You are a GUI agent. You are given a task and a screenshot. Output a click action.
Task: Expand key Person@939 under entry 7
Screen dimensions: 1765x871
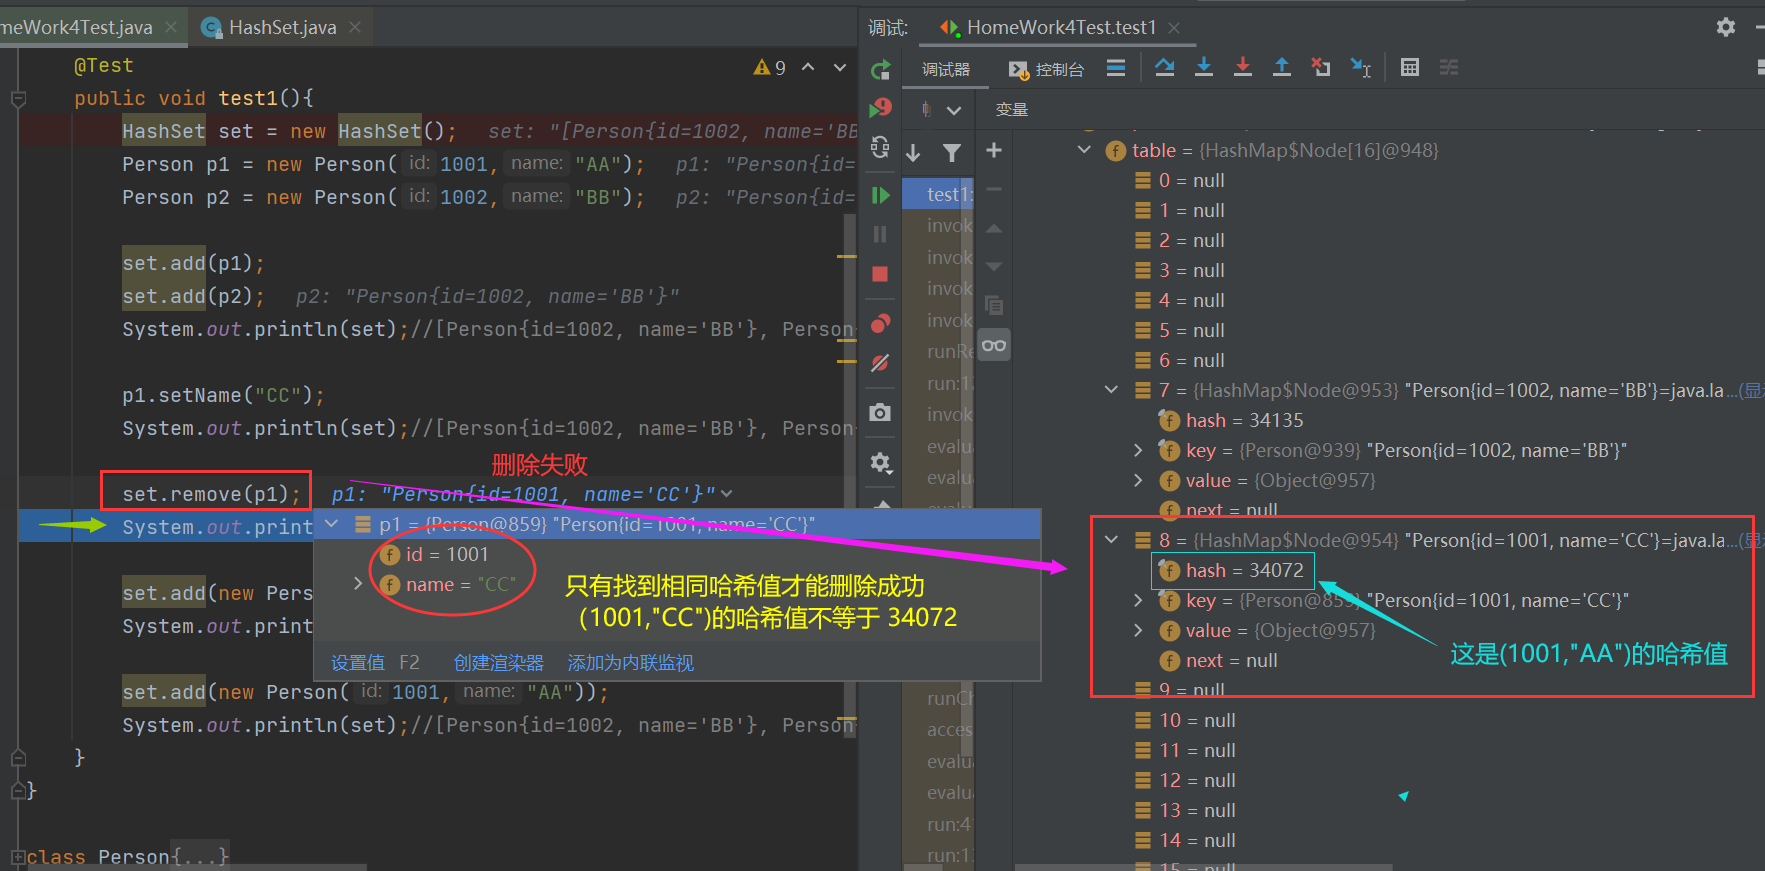coord(1138,450)
